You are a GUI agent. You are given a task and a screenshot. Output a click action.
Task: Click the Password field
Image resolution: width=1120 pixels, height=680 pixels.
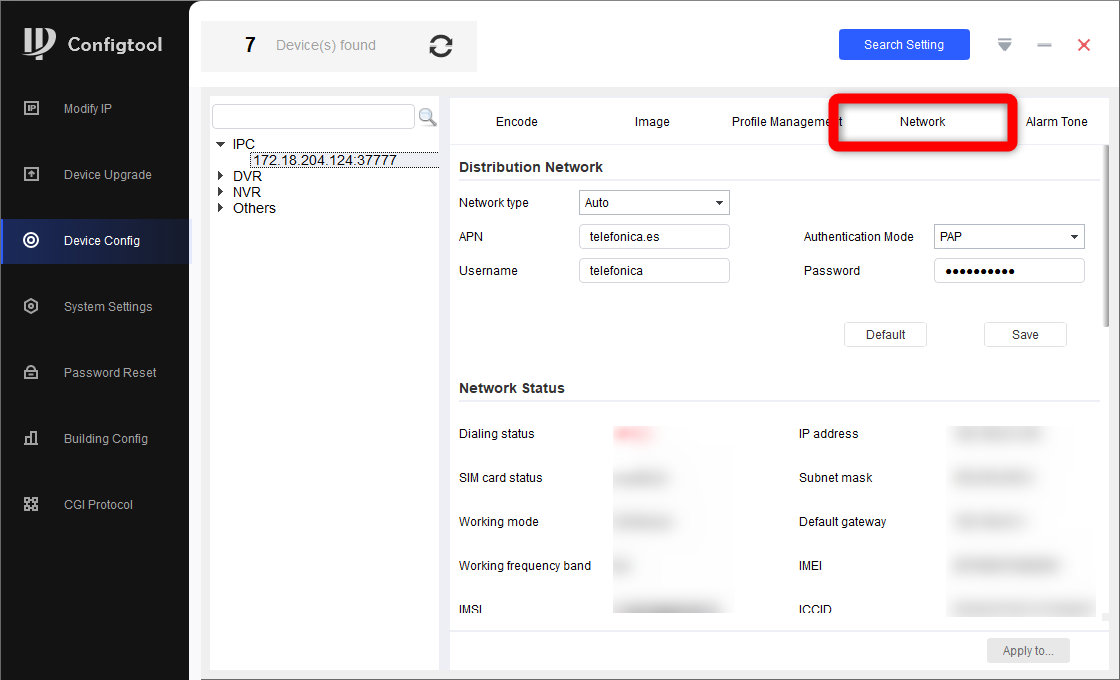click(x=1009, y=271)
